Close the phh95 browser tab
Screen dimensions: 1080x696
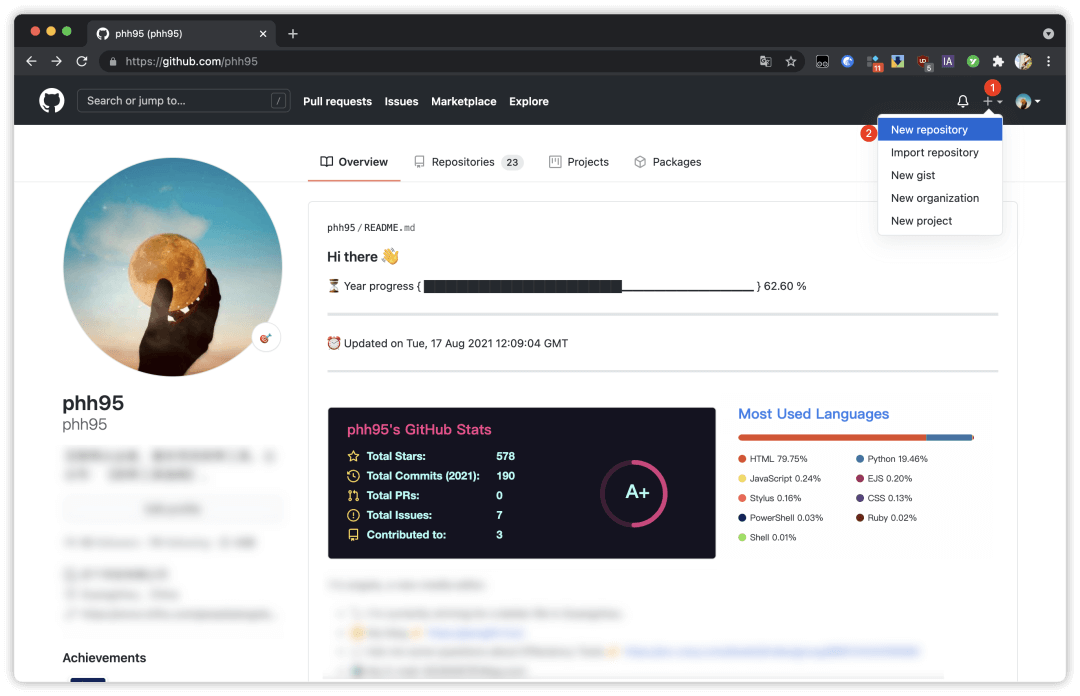click(262, 33)
